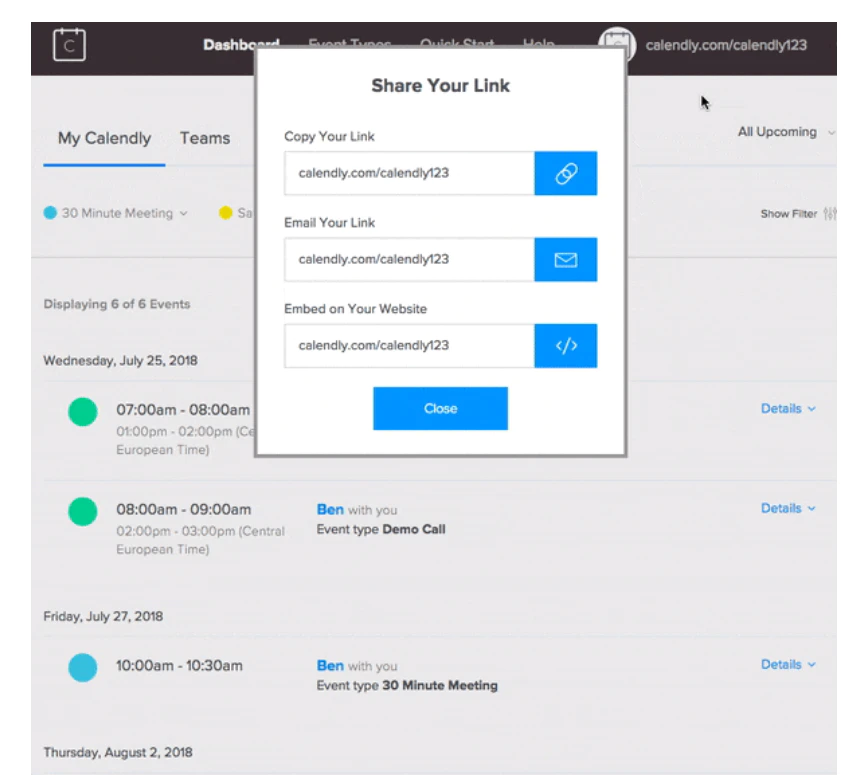Click the green status dot beside 08:00am
Screen dimensions: 862x775
[82, 510]
